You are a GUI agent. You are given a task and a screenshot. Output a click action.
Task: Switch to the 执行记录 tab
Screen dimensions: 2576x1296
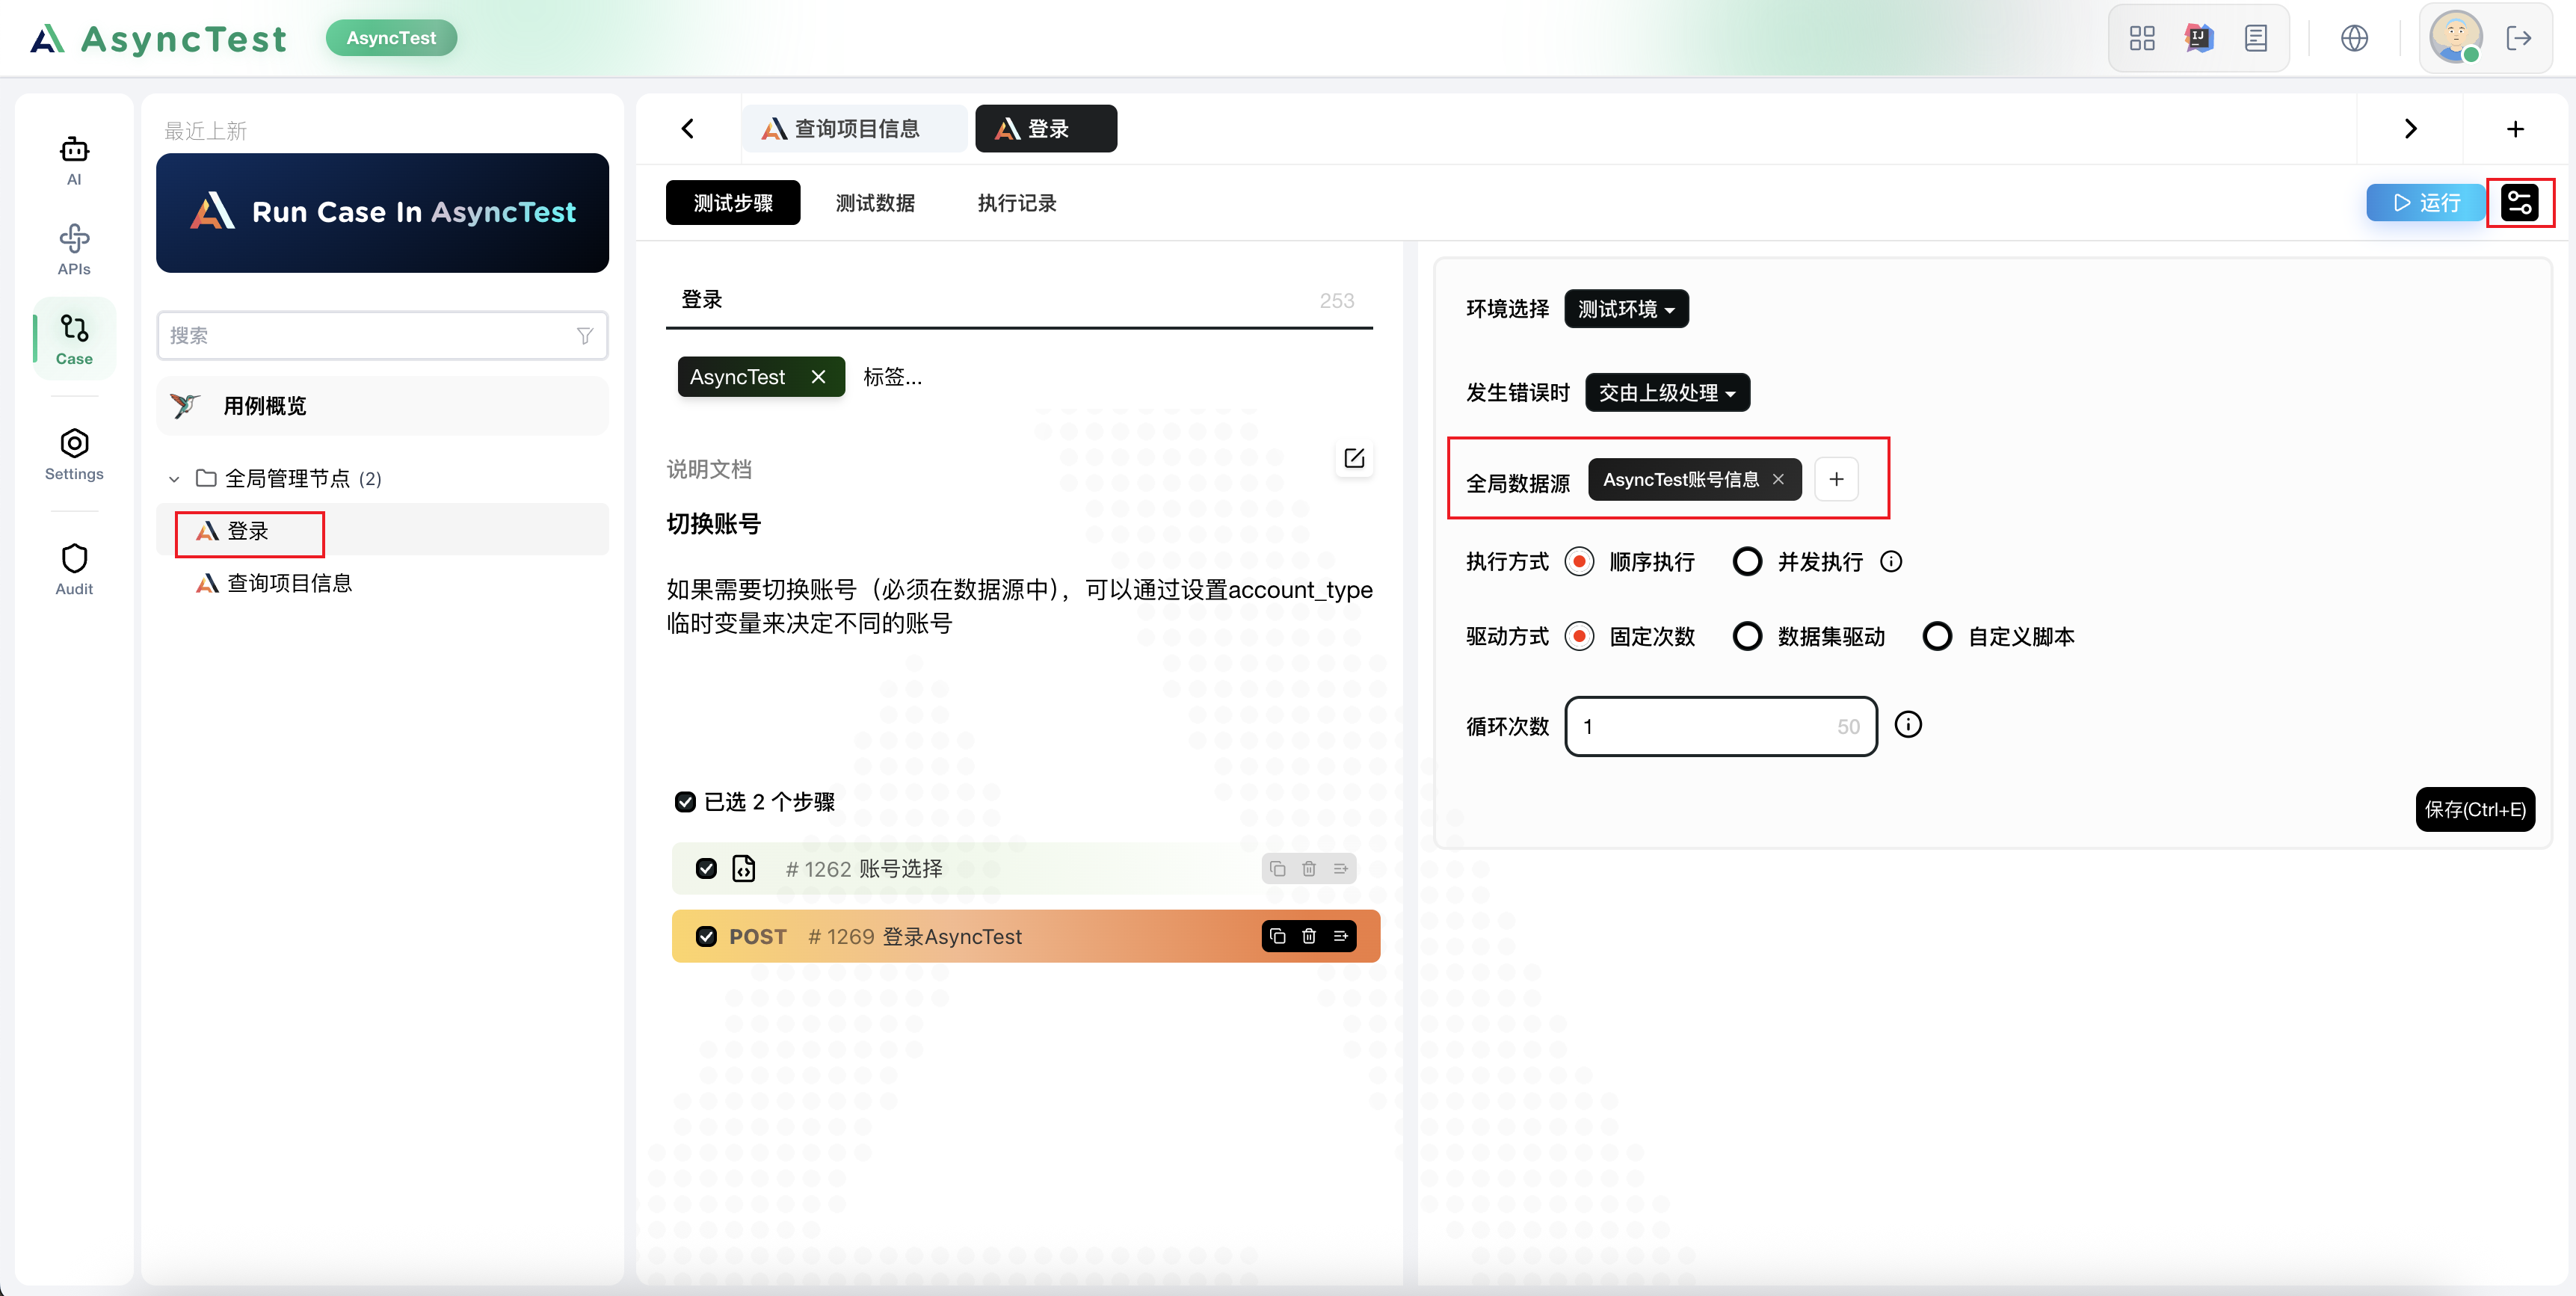[1016, 203]
